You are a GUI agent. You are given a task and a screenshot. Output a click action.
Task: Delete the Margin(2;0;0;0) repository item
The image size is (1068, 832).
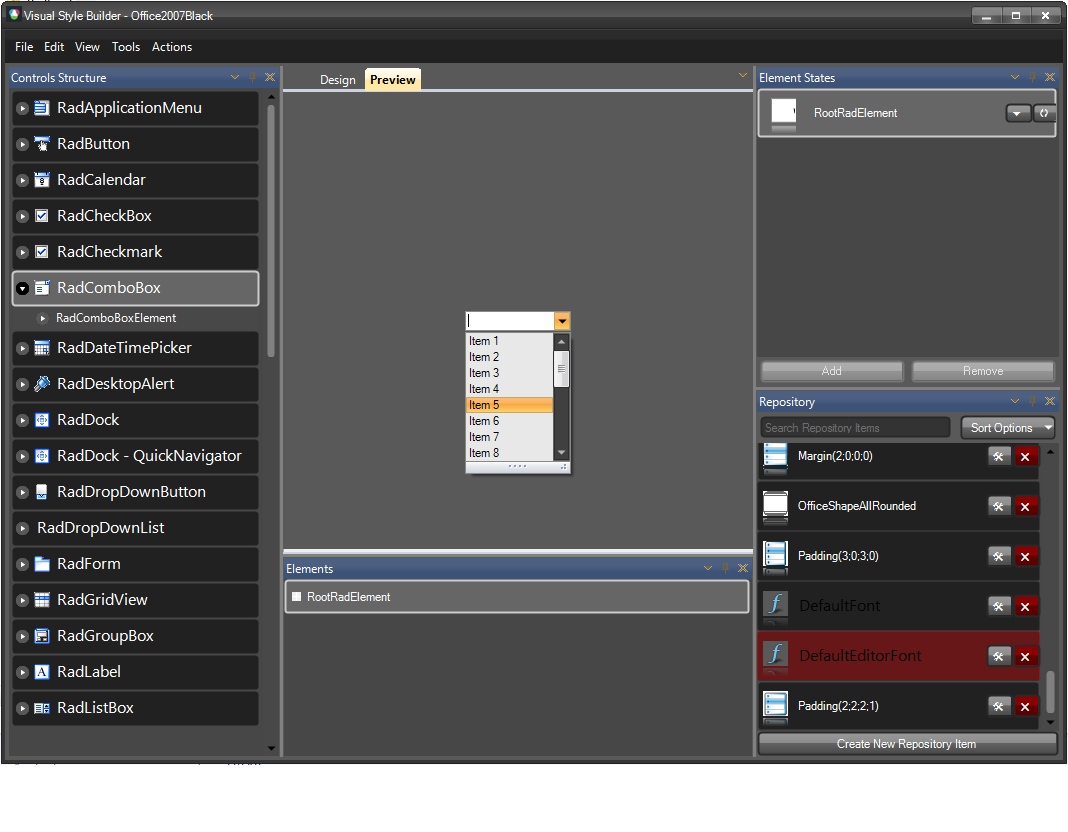[x=1025, y=457]
